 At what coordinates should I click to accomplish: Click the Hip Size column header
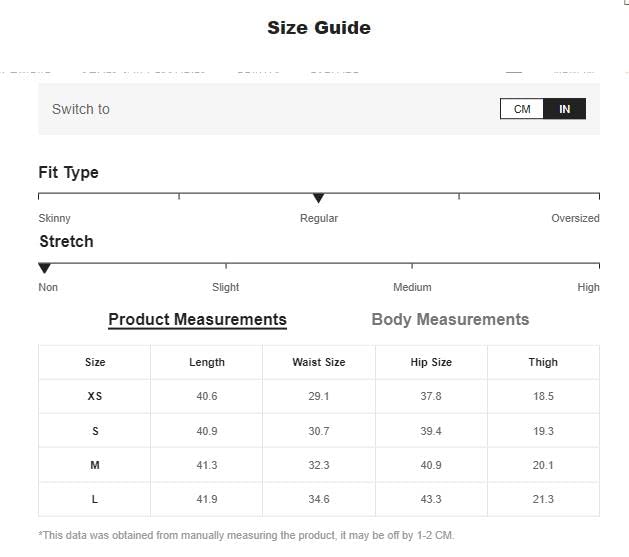coord(431,362)
